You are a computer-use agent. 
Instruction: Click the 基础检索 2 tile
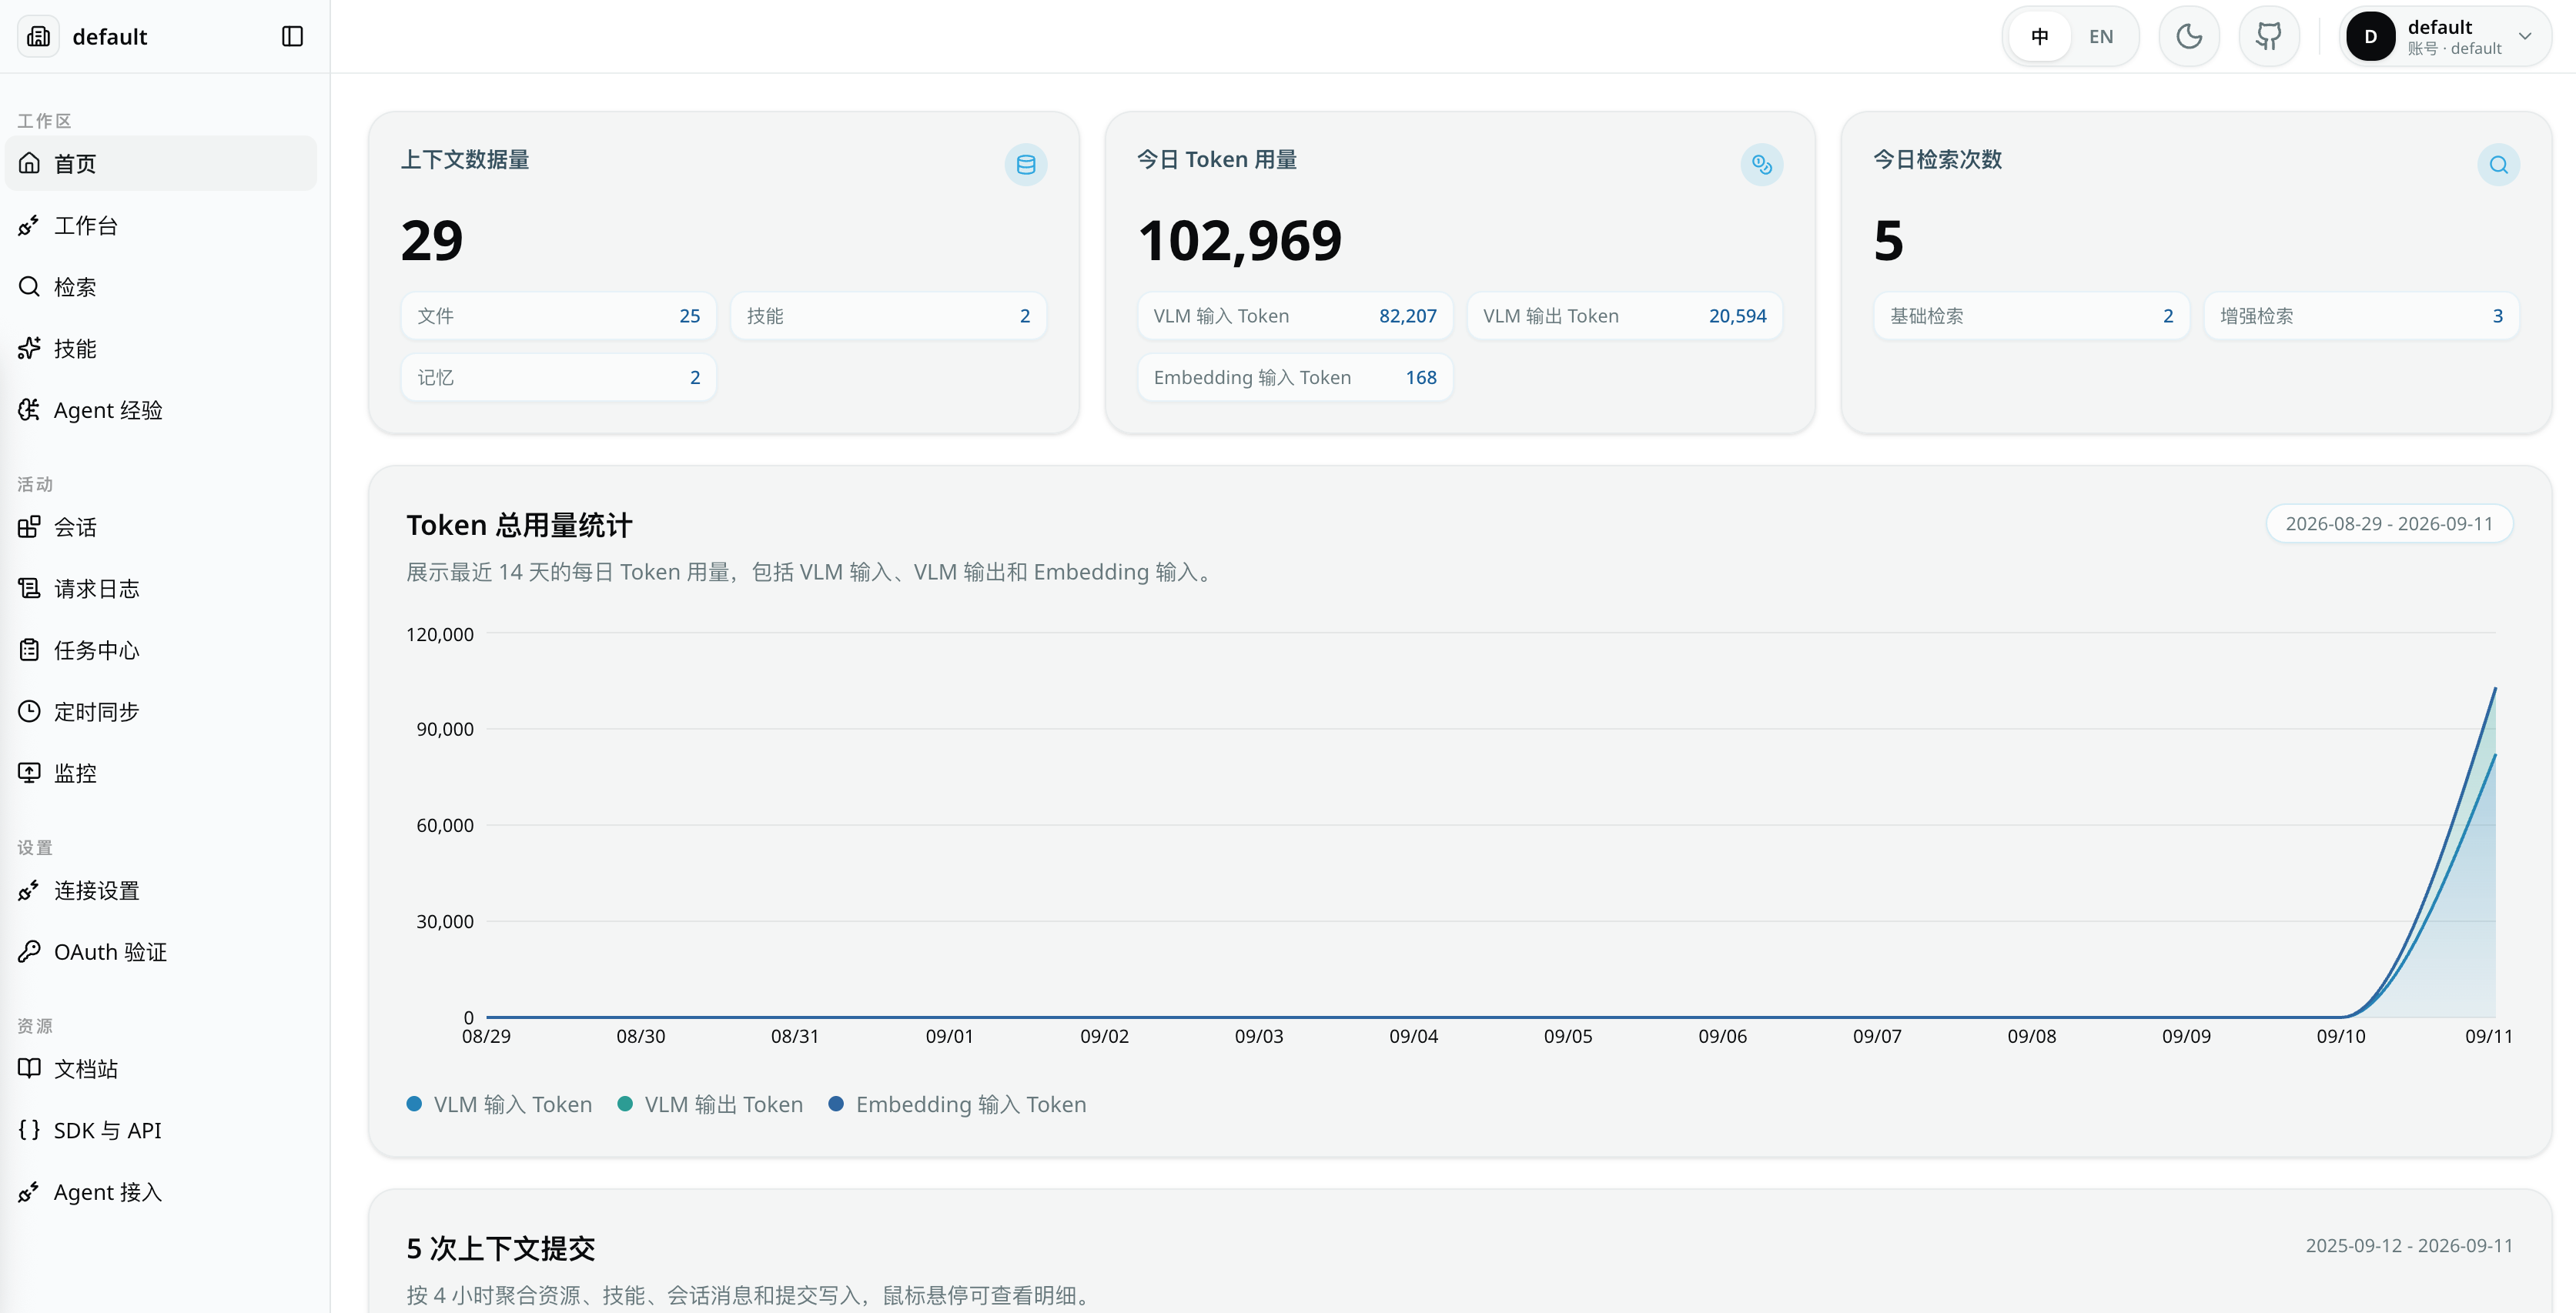click(2032, 316)
